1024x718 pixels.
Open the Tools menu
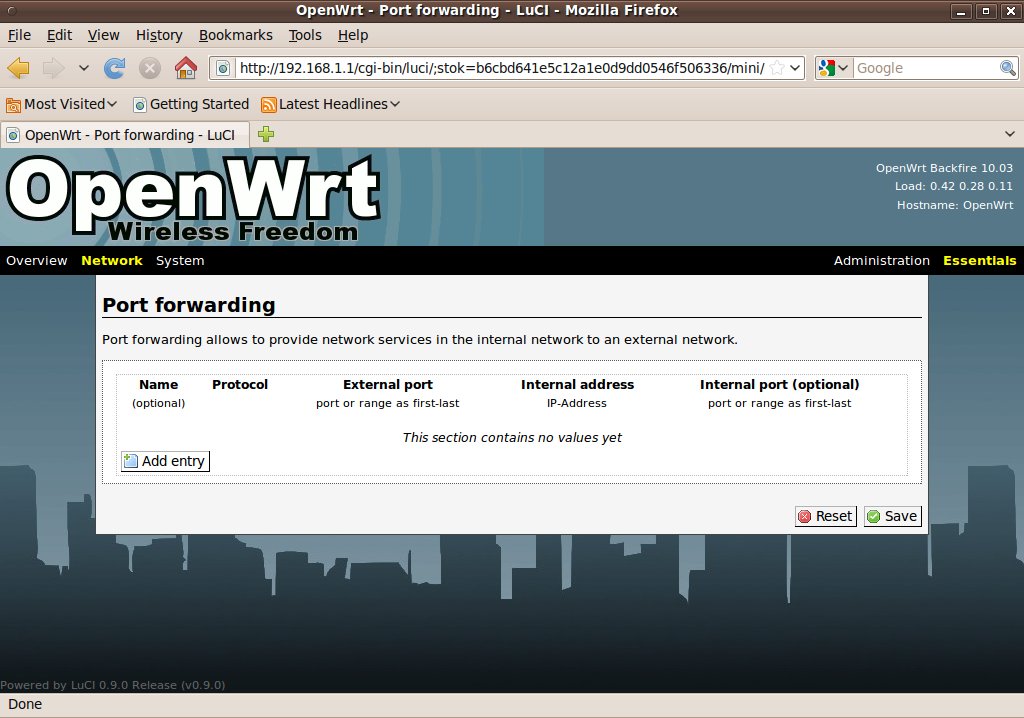click(x=305, y=35)
